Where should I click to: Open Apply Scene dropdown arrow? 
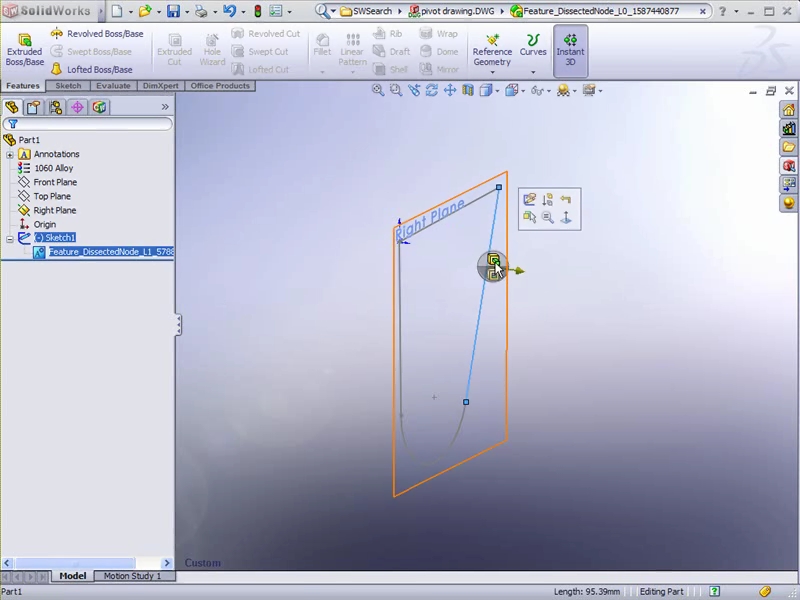[x=574, y=91]
